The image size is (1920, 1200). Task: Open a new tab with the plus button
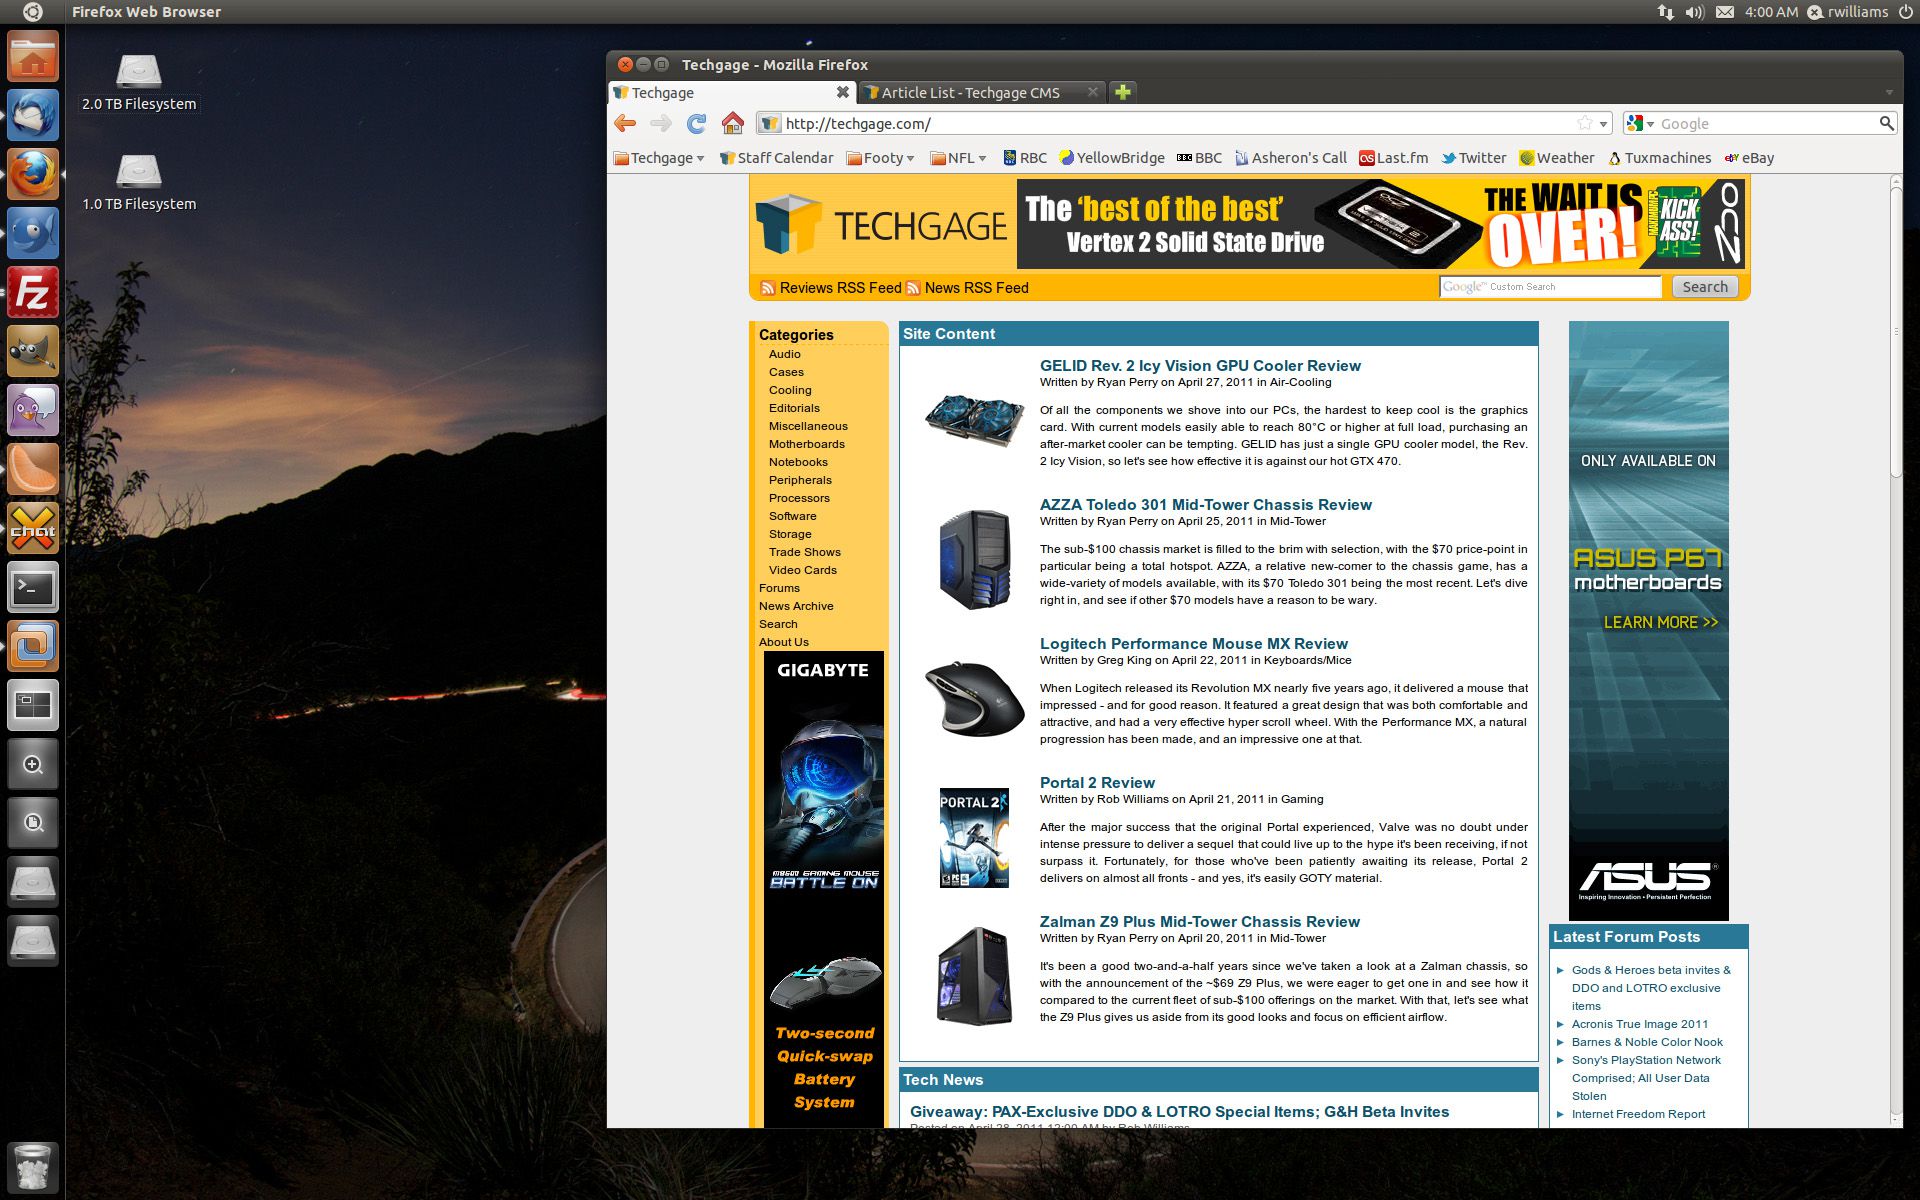click(1123, 92)
